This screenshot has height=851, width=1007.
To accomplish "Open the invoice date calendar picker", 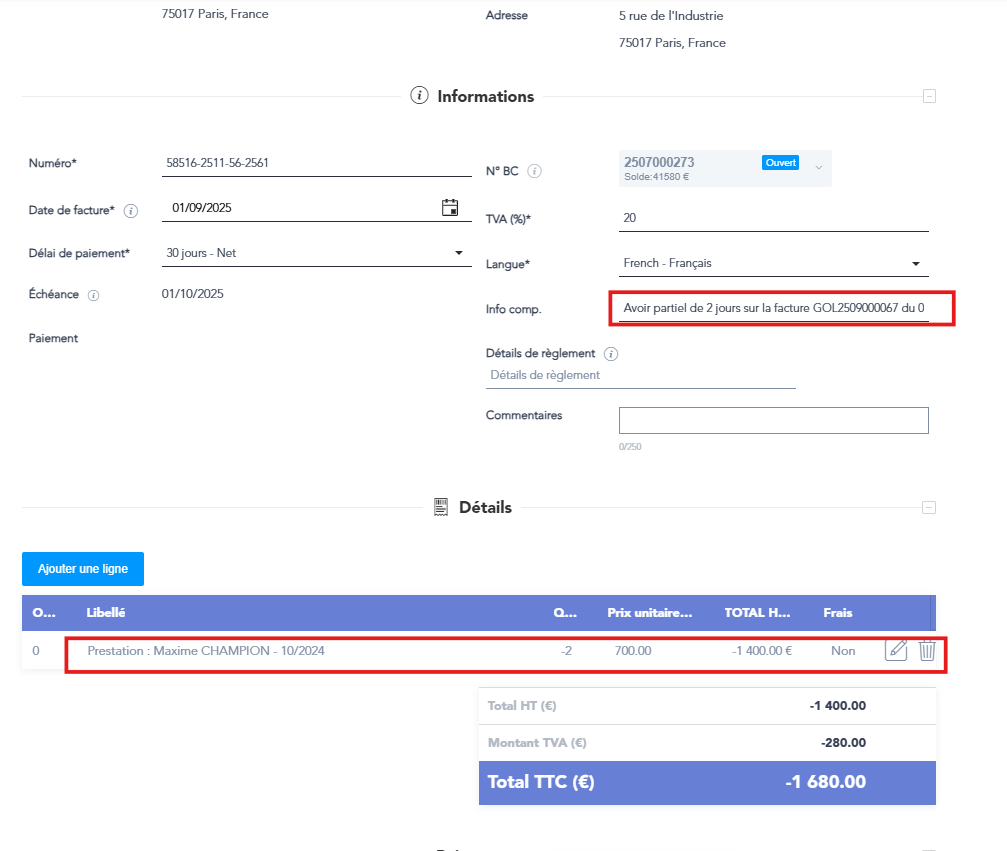I will click(x=450, y=208).
